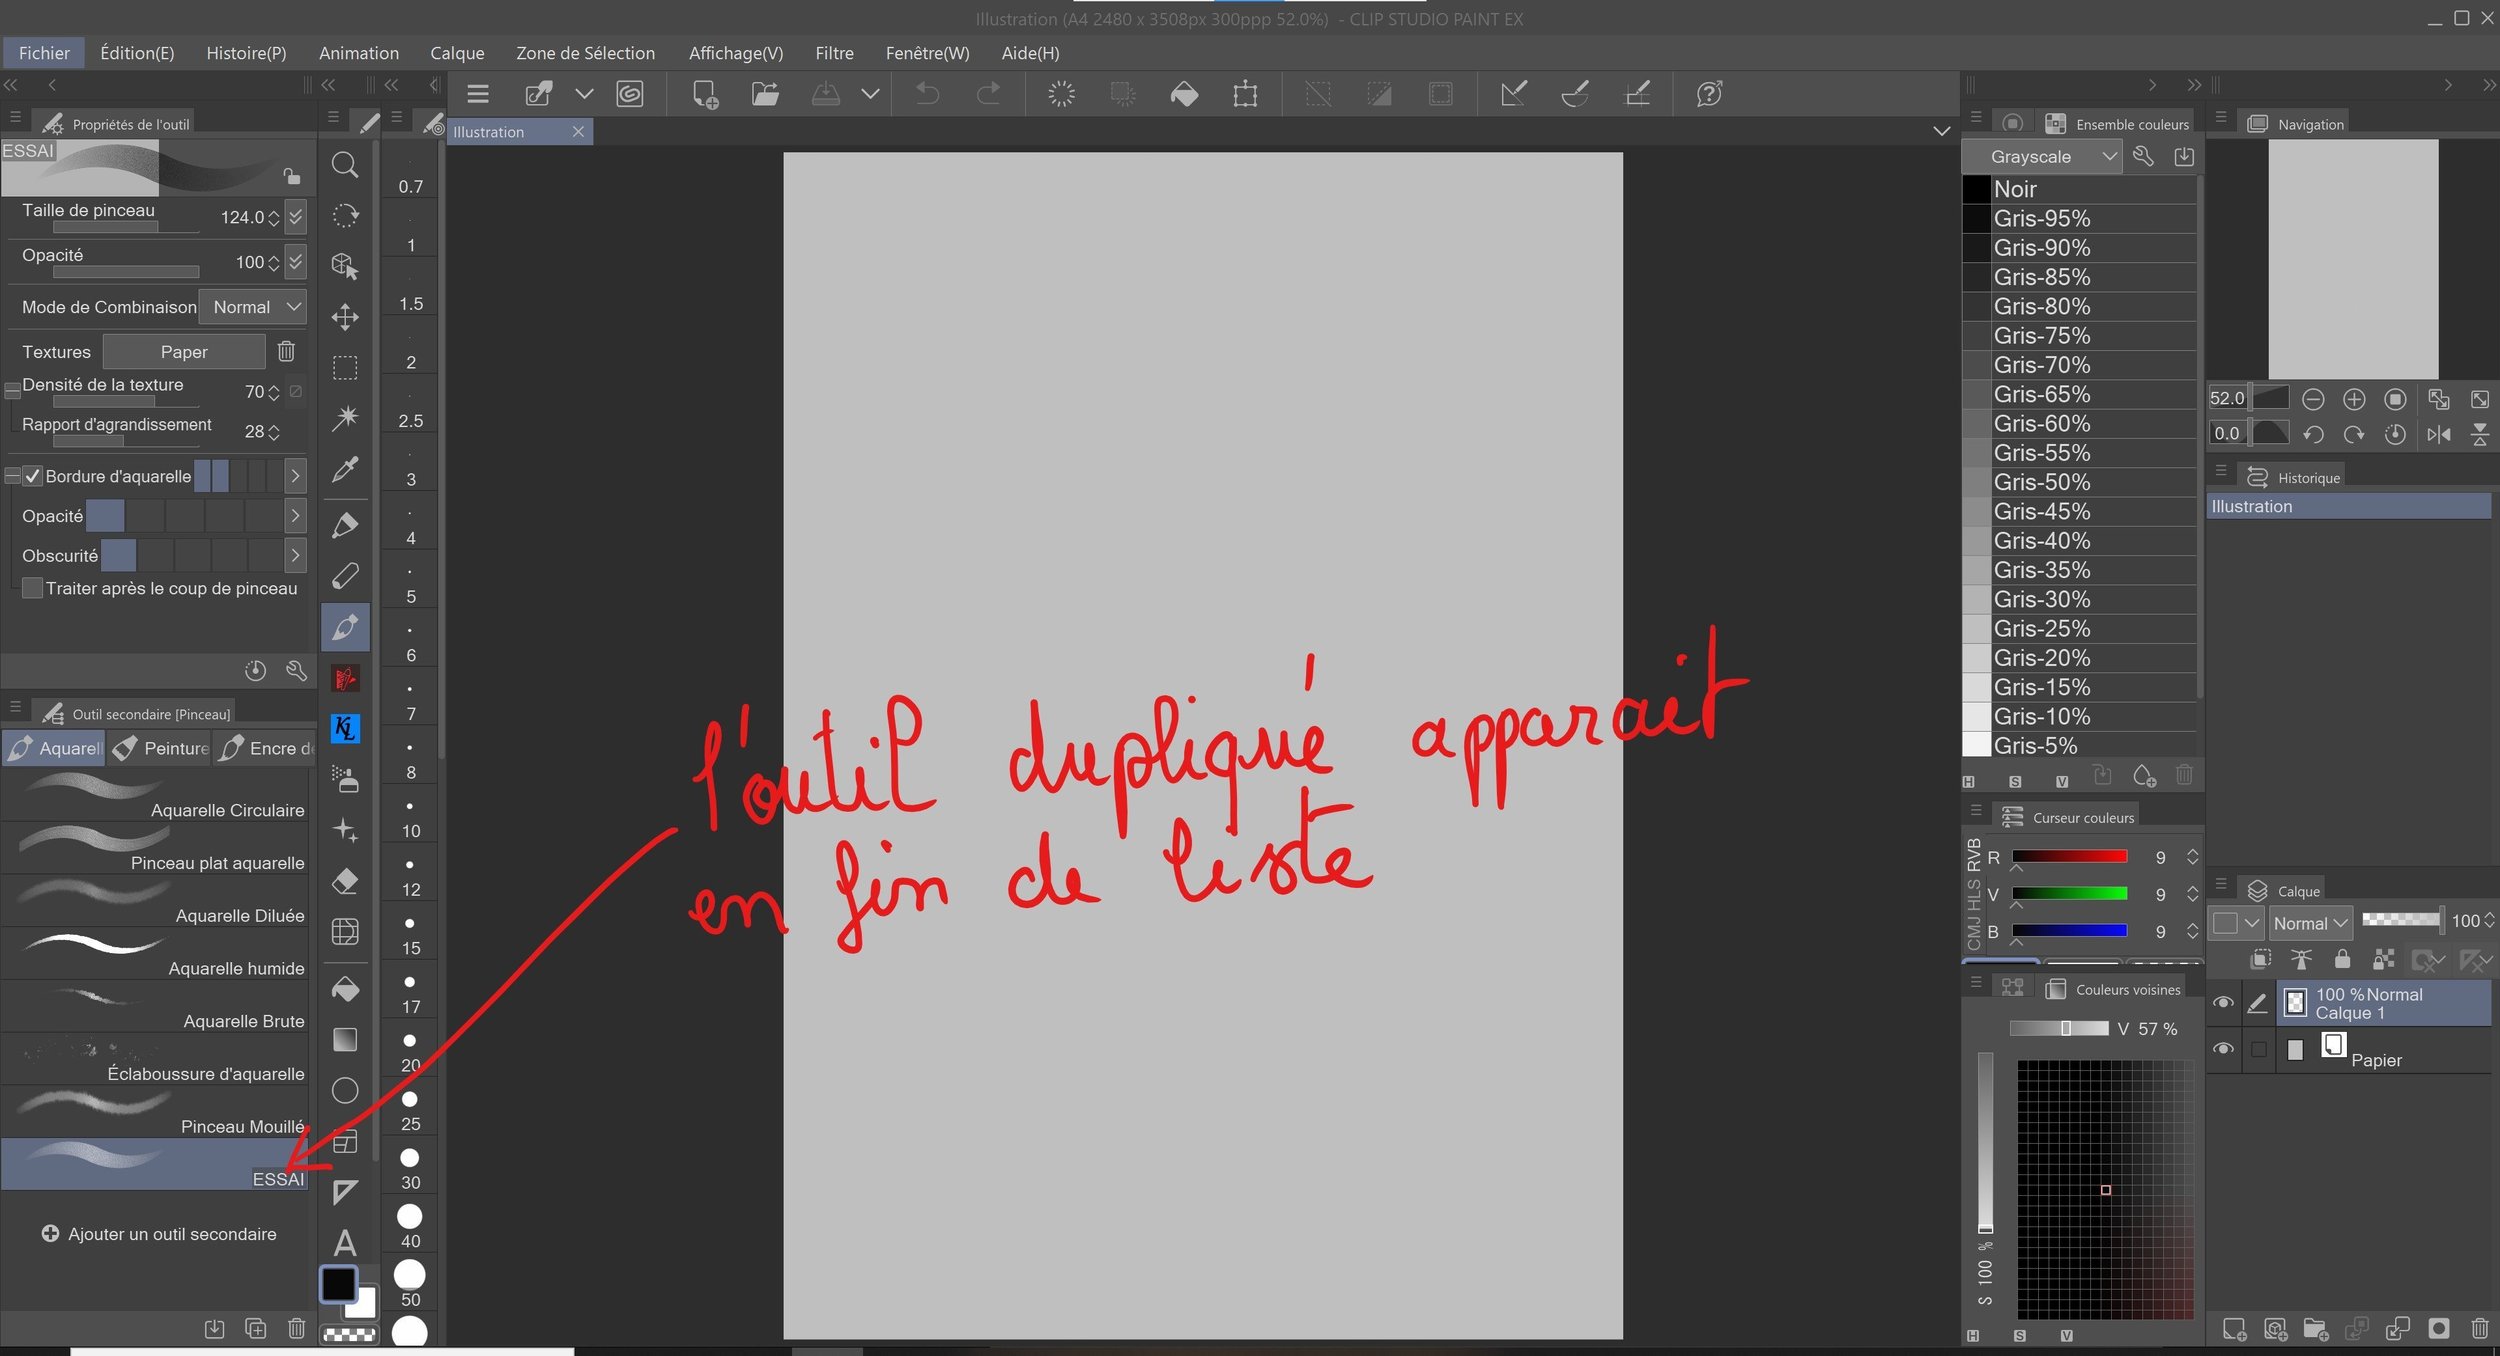
Task: Select the Move layer tool
Action: (345, 317)
